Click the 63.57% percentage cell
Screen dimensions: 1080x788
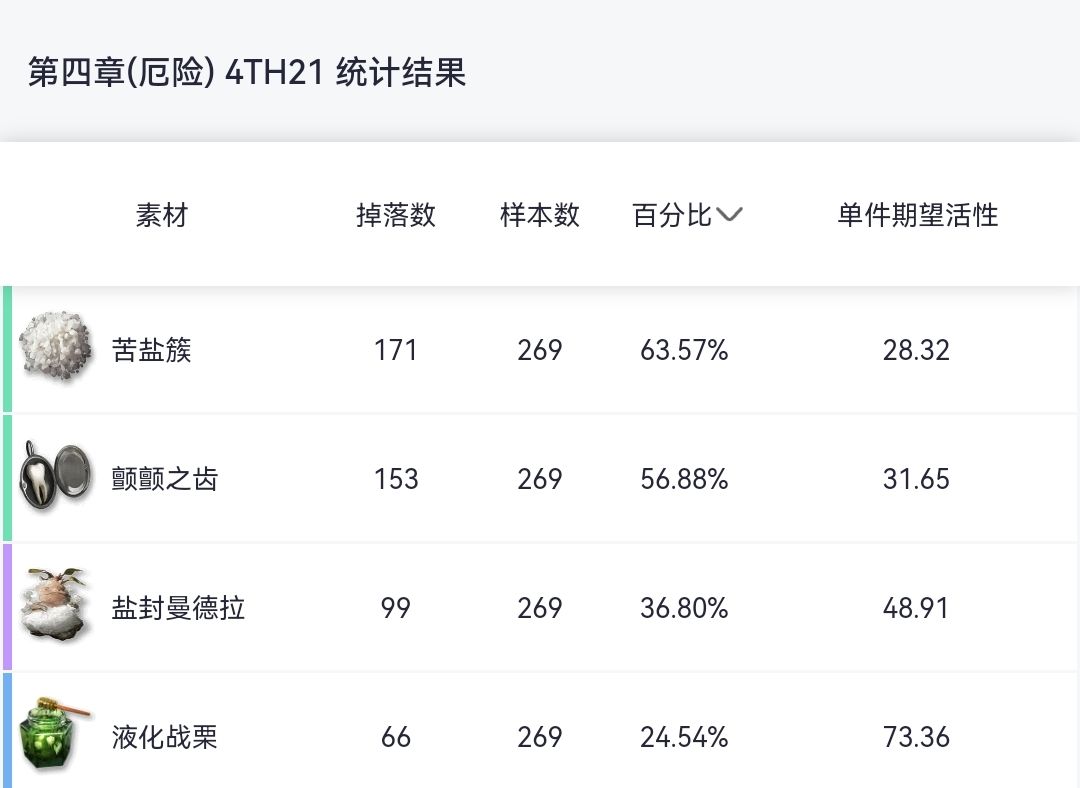[684, 350]
